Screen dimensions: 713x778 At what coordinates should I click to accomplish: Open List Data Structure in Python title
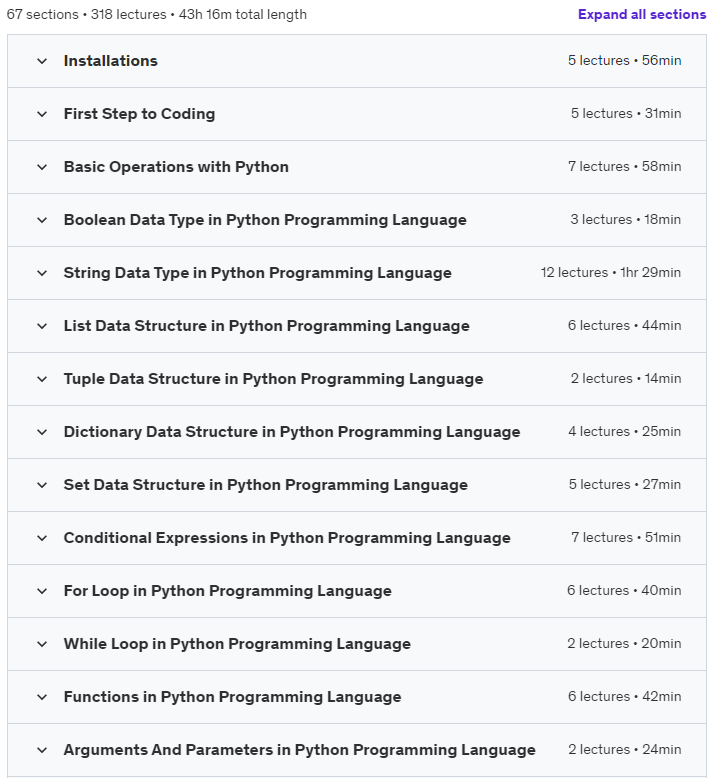pyautogui.click(x=266, y=326)
